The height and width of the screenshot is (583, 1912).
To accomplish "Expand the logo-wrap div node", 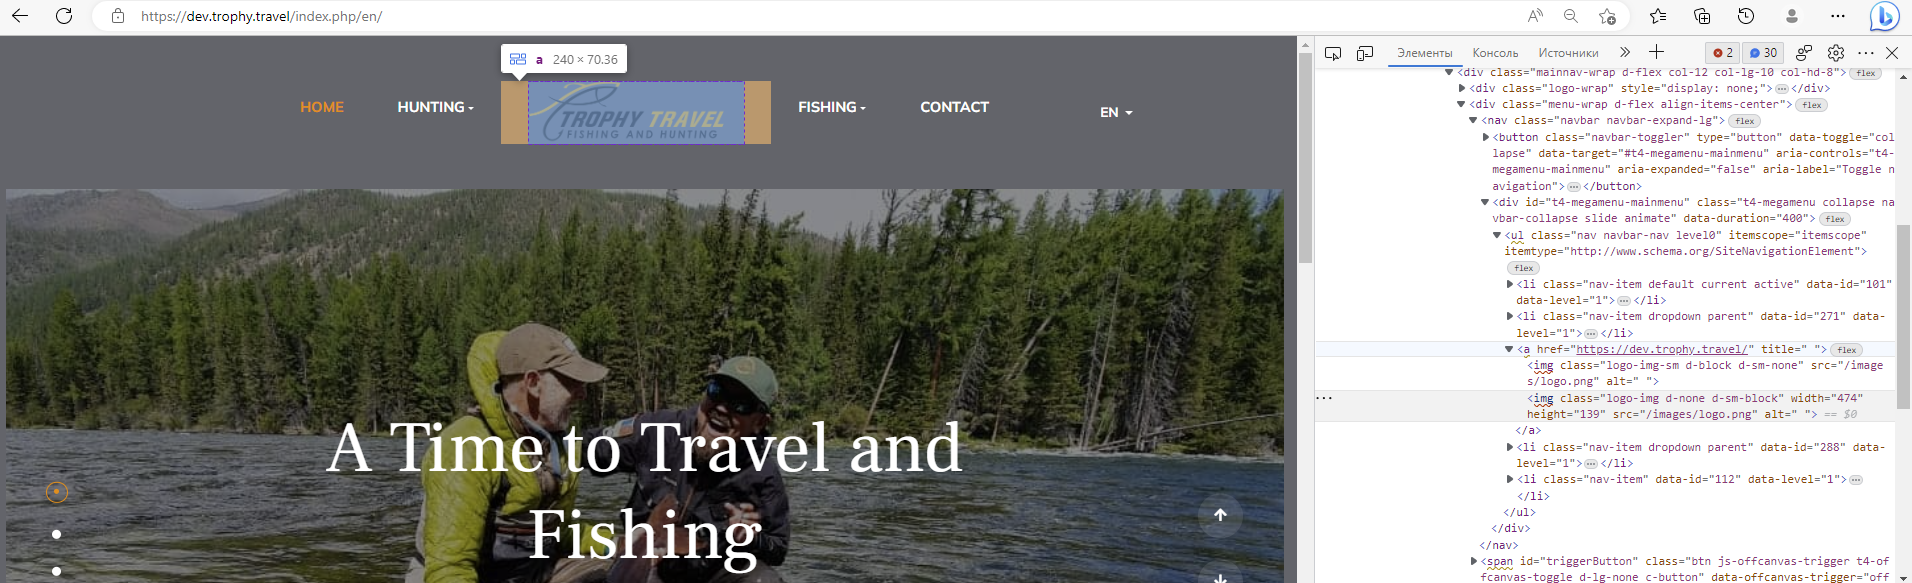I will coord(1462,88).
